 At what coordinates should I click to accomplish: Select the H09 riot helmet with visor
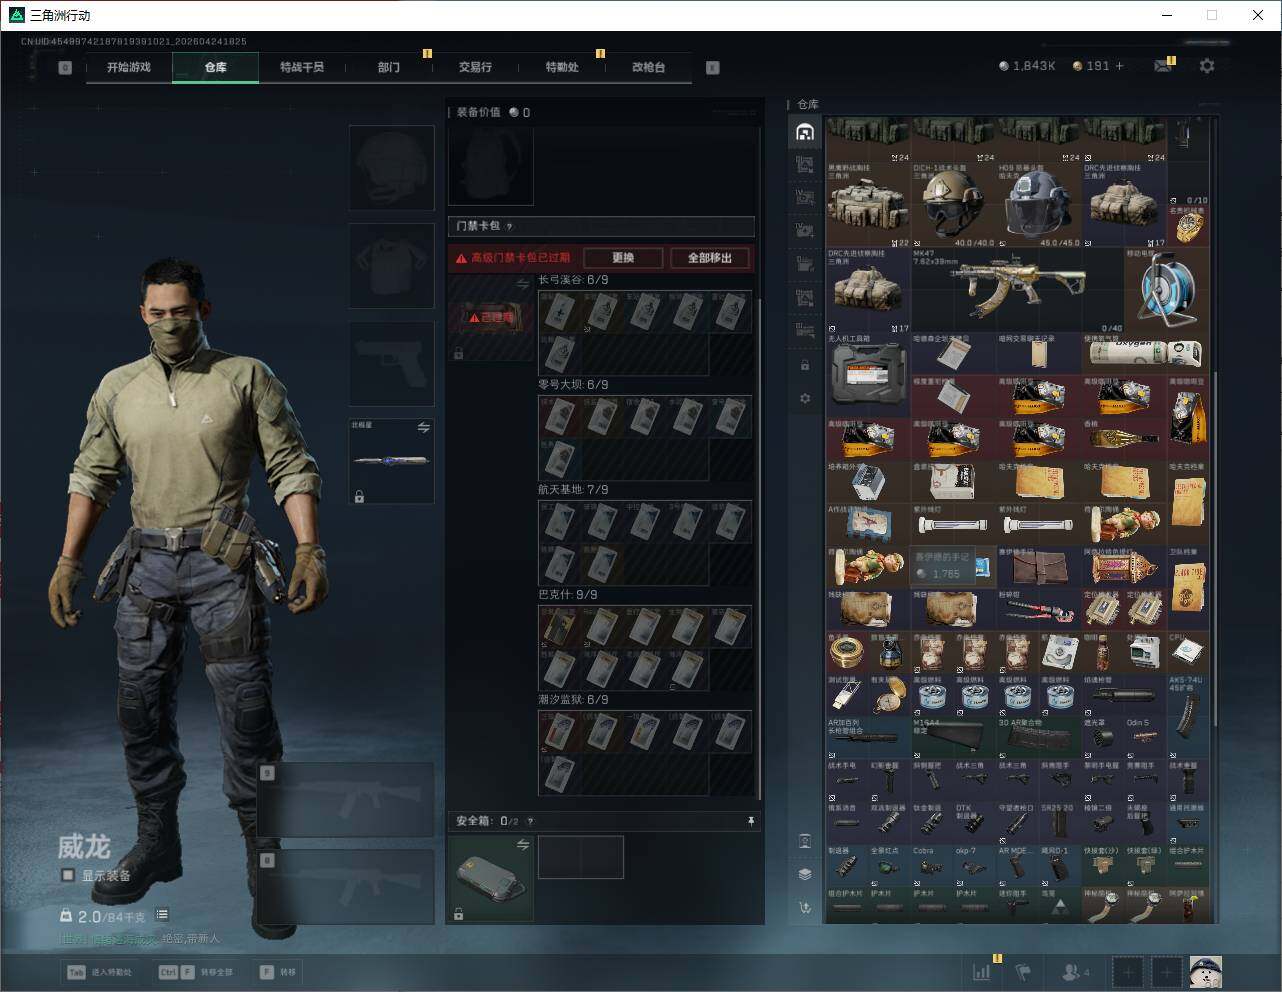click(1038, 204)
